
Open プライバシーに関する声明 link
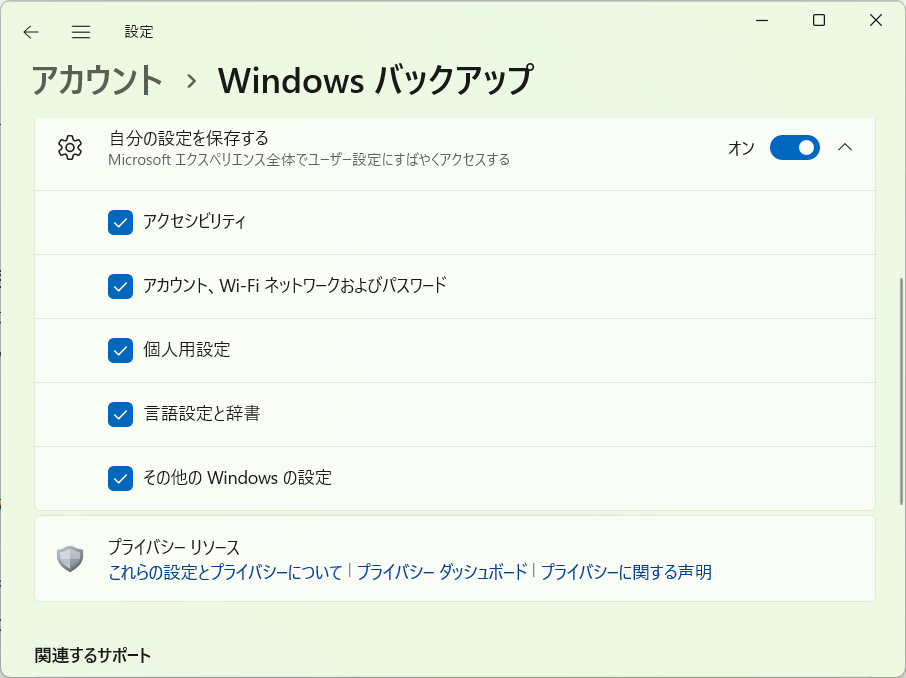pyautogui.click(x=626, y=572)
